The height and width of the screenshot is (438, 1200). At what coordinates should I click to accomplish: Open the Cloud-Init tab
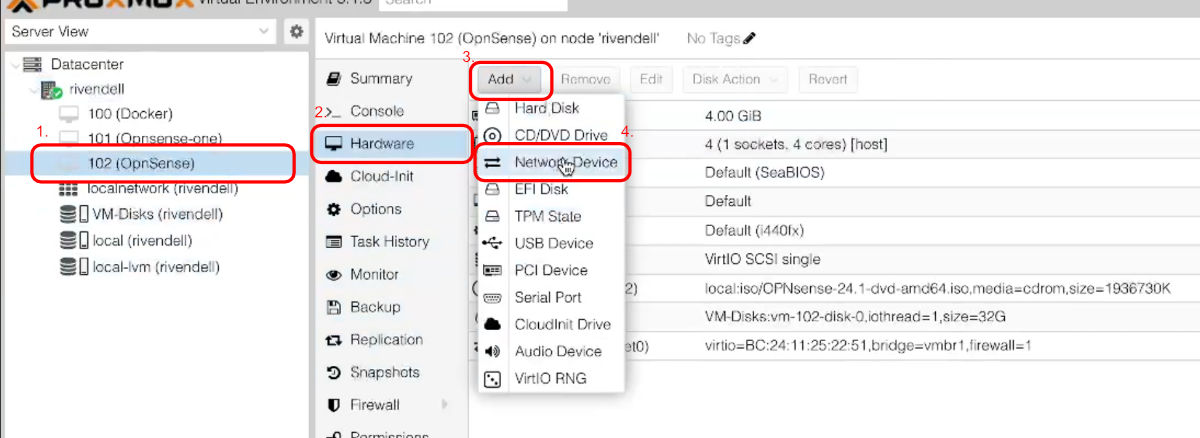(x=381, y=176)
